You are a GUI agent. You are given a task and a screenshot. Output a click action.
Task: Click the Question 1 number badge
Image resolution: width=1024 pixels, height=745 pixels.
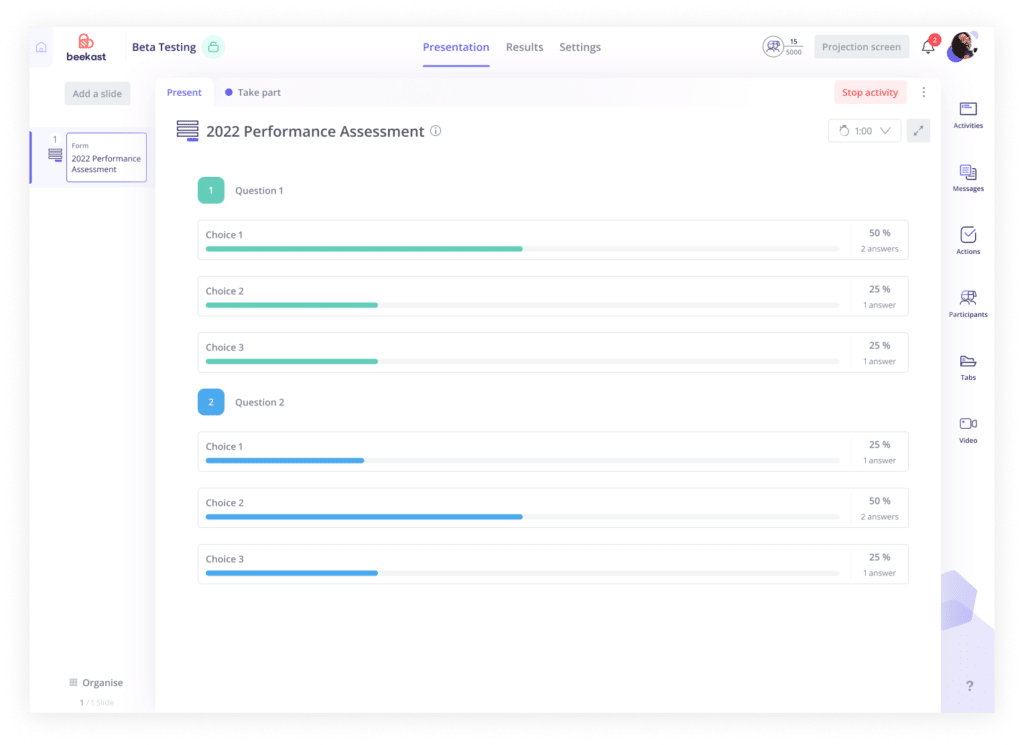click(211, 191)
